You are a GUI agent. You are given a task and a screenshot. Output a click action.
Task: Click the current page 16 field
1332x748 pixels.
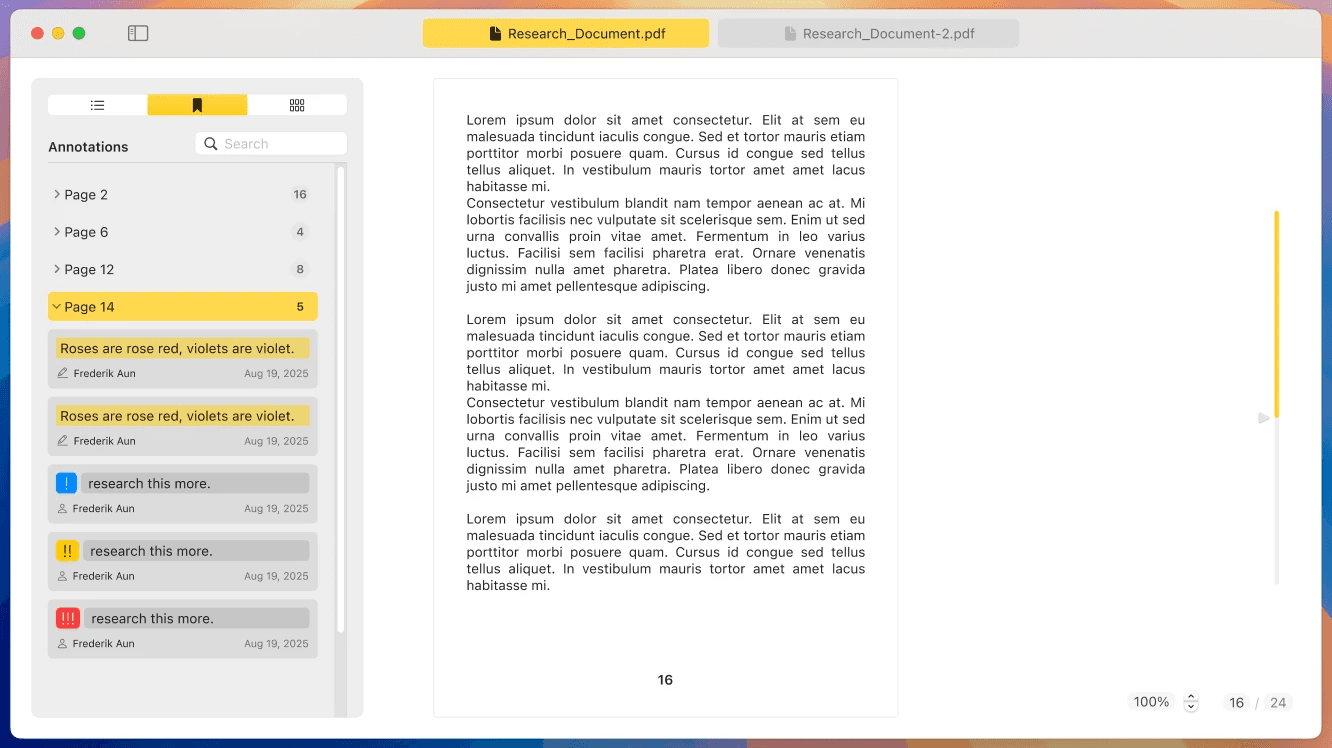point(1237,703)
